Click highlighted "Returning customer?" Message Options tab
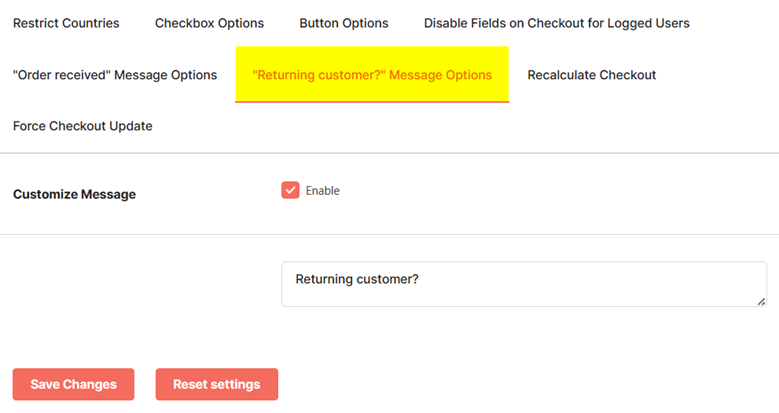779x413 pixels. (x=372, y=75)
